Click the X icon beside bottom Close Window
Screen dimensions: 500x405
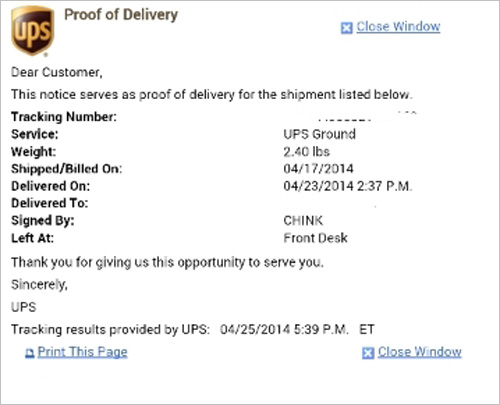pyautogui.click(x=368, y=353)
